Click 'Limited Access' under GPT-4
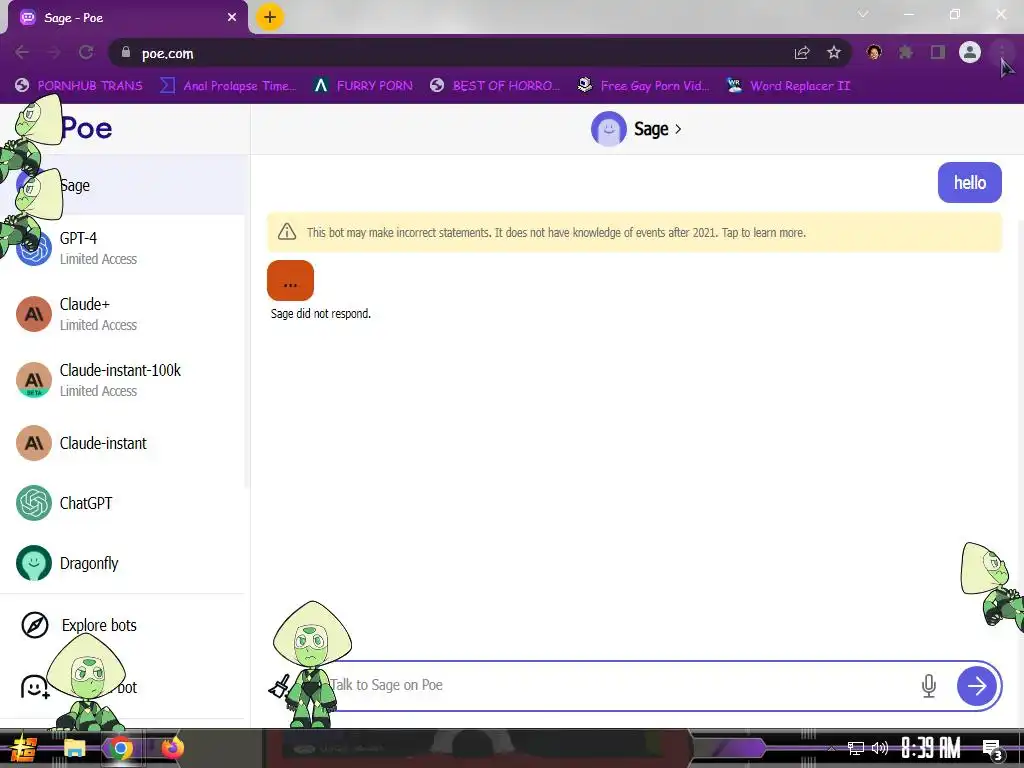 point(99,259)
